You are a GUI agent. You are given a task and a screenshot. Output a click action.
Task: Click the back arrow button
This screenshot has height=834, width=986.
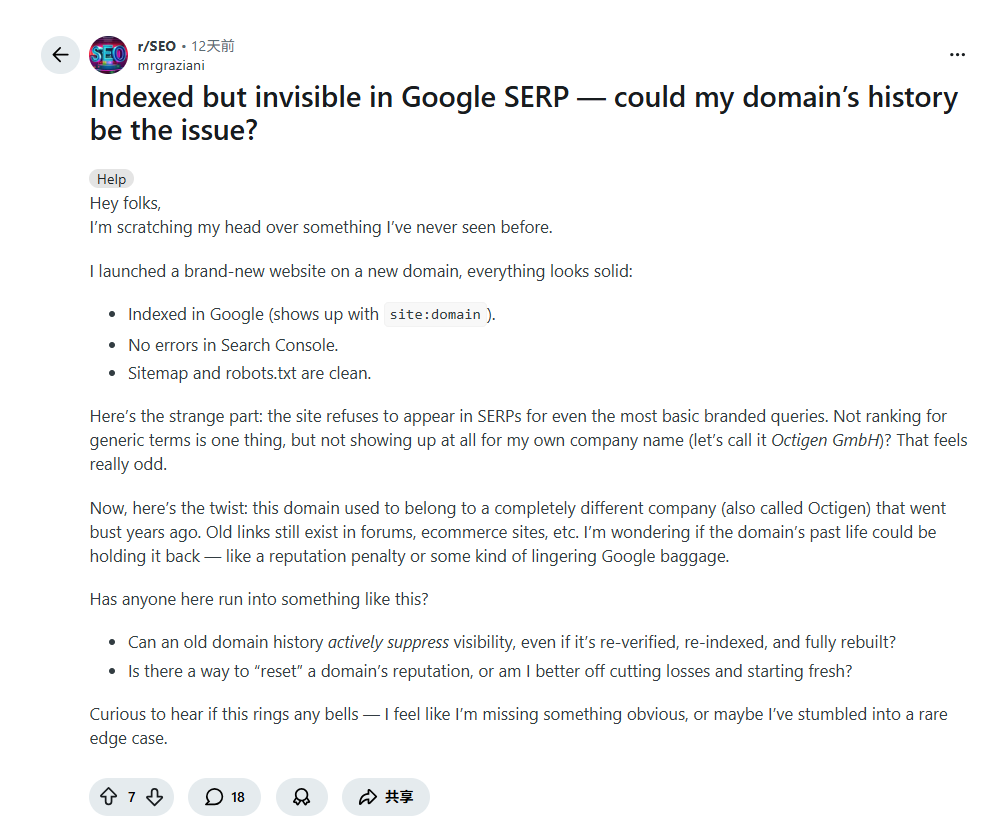(x=60, y=55)
